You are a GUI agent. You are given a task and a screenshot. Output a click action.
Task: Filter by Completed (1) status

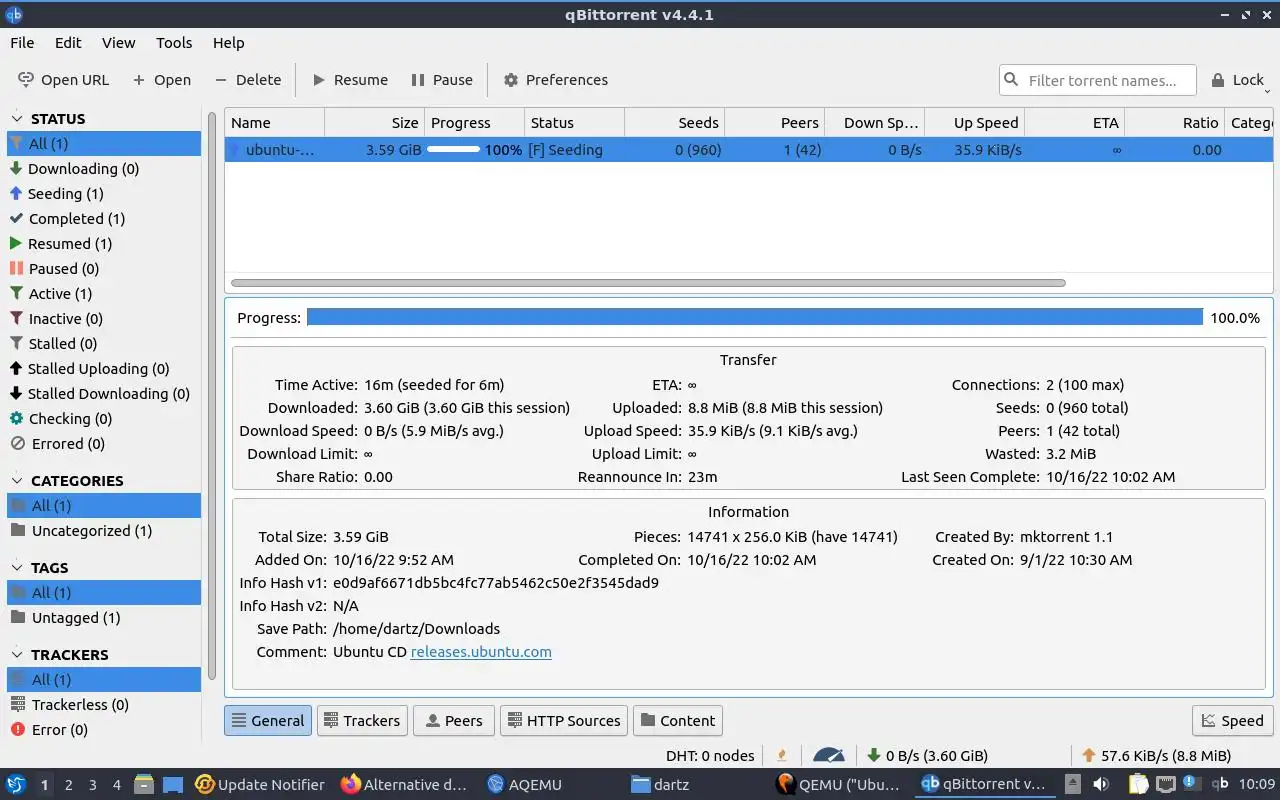[104, 219]
